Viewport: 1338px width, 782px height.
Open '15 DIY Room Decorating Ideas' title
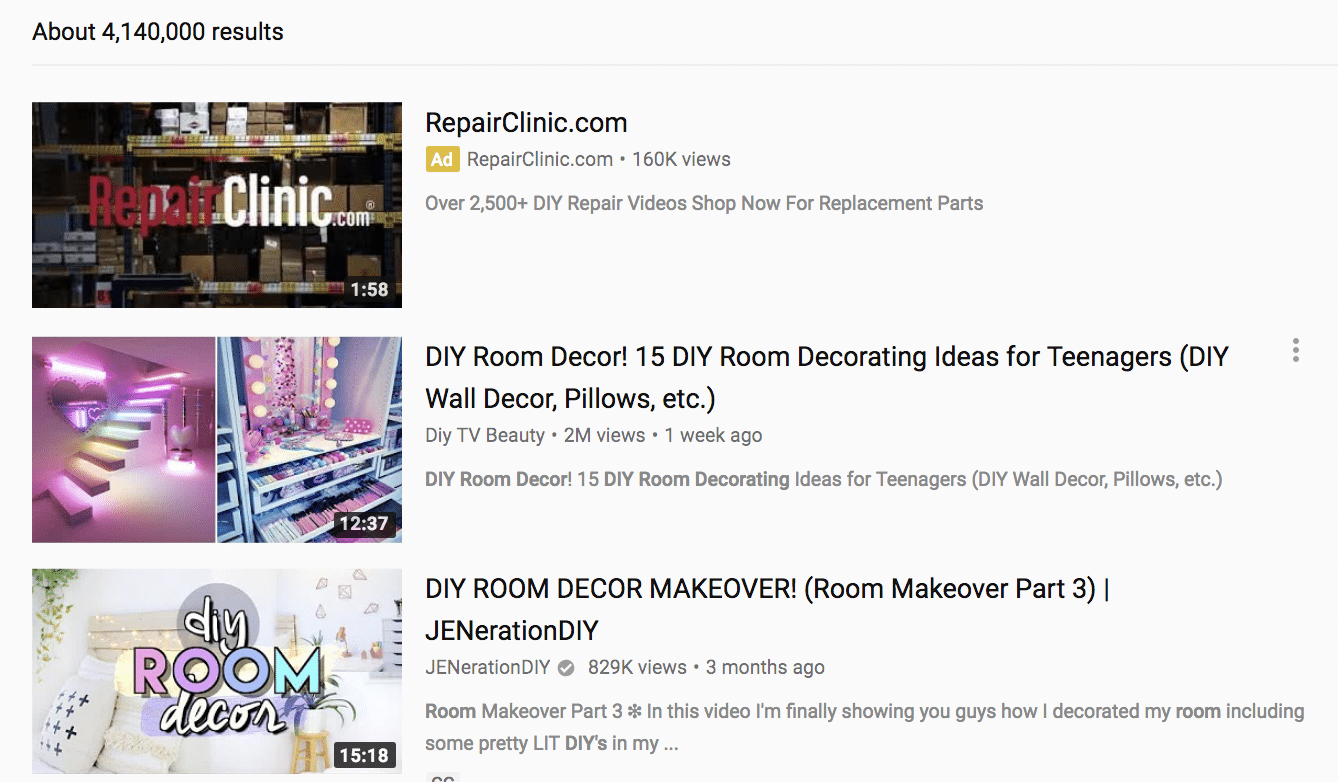pyautogui.click(x=827, y=378)
